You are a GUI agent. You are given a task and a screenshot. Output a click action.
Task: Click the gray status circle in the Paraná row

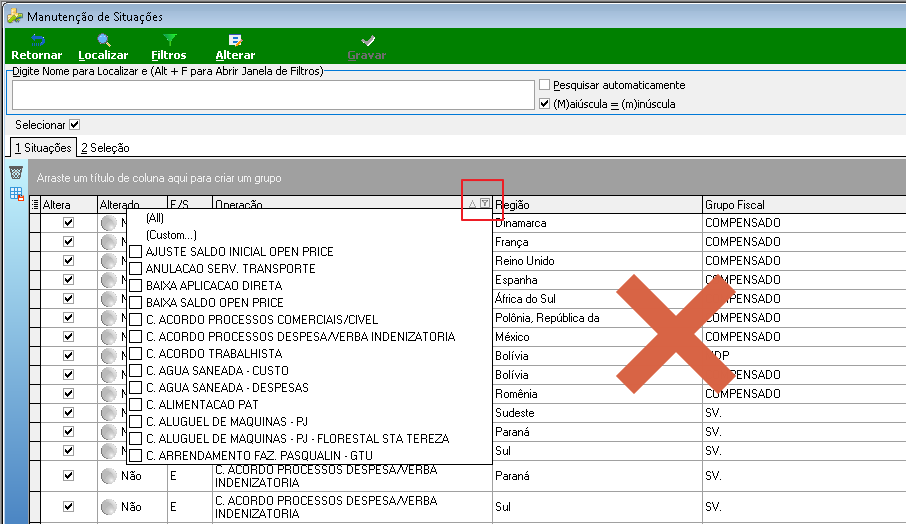109,476
